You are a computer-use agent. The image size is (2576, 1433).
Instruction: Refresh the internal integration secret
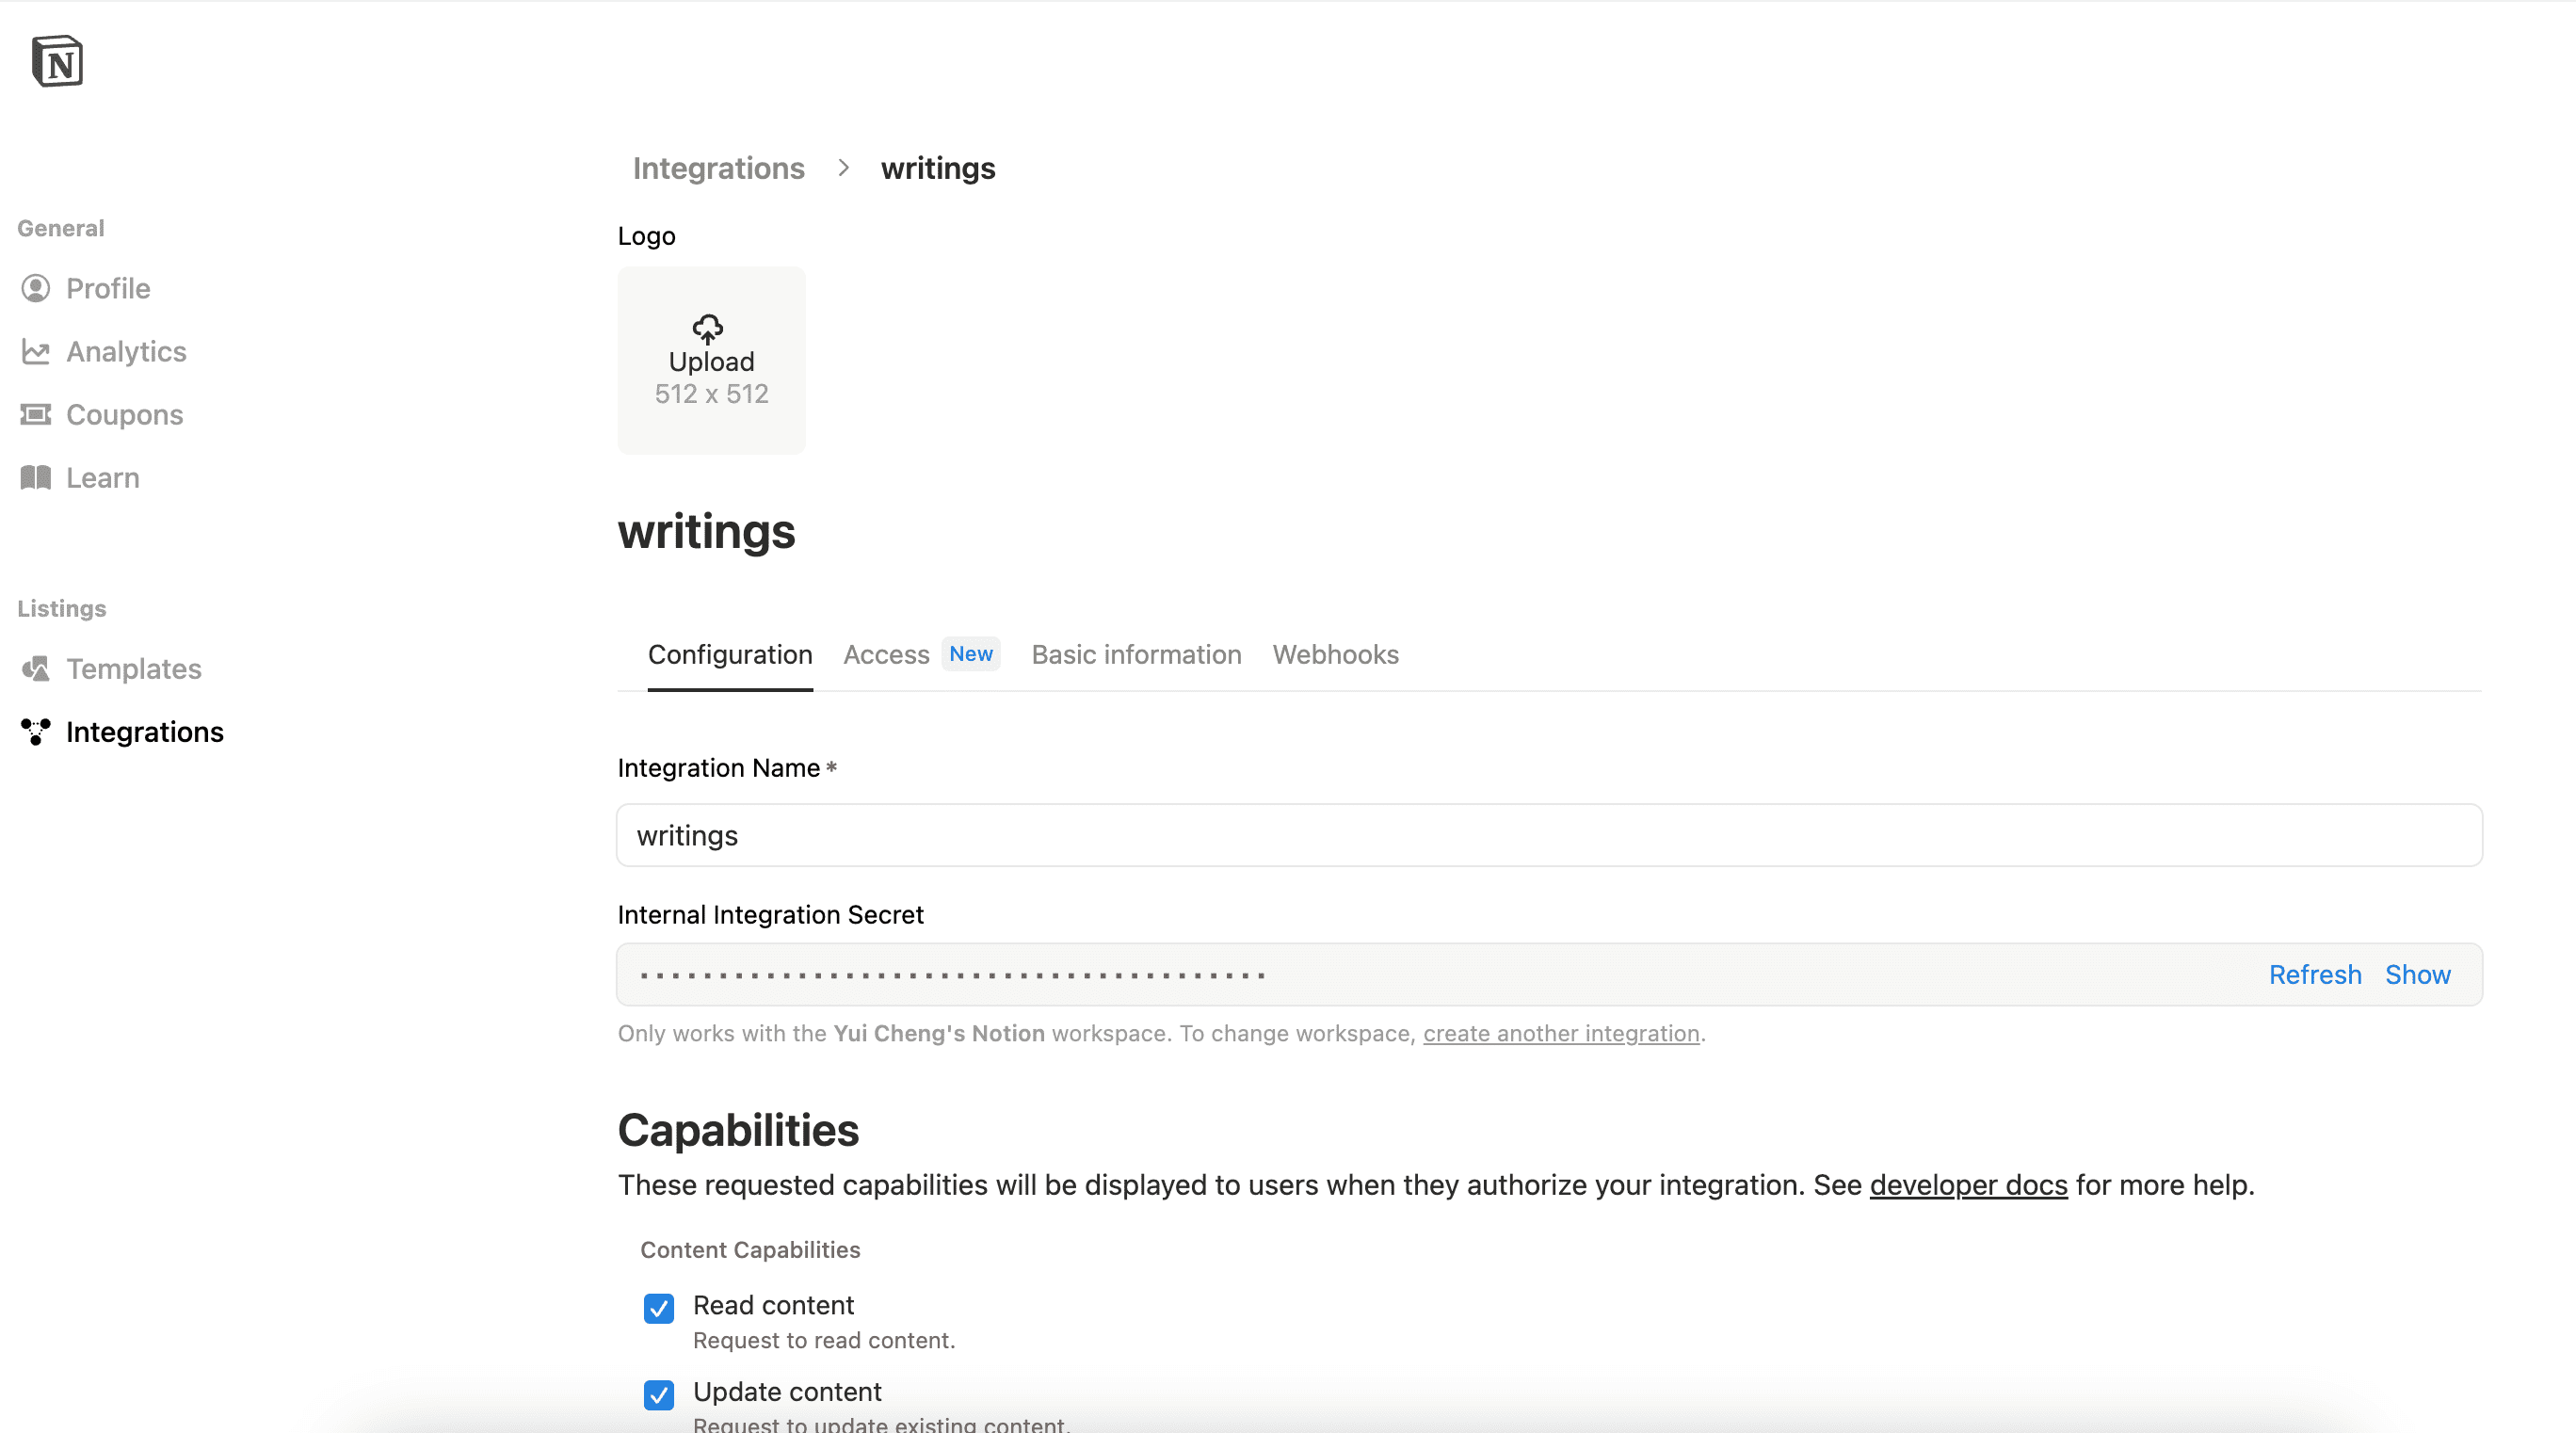coord(2314,975)
